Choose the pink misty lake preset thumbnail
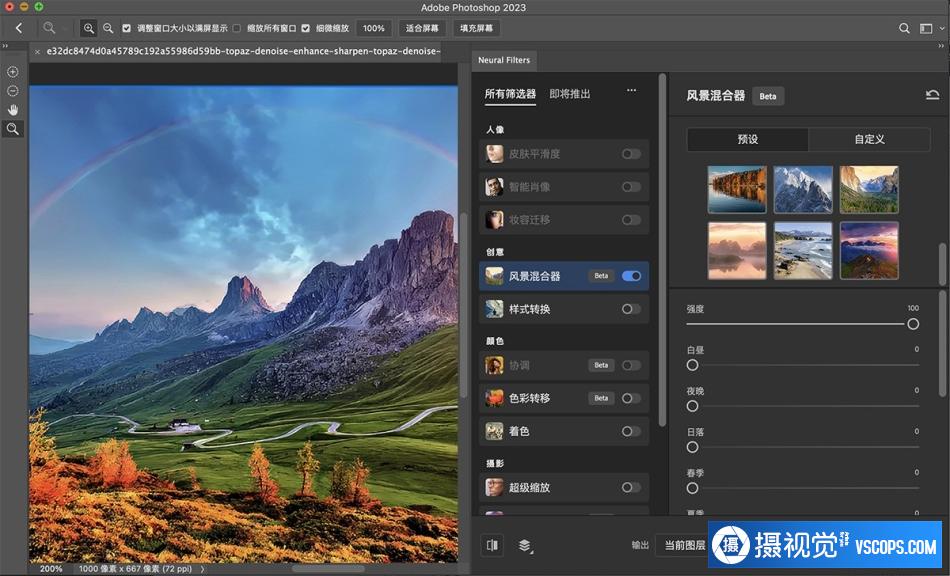This screenshot has width=950, height=576. [737, 251]
